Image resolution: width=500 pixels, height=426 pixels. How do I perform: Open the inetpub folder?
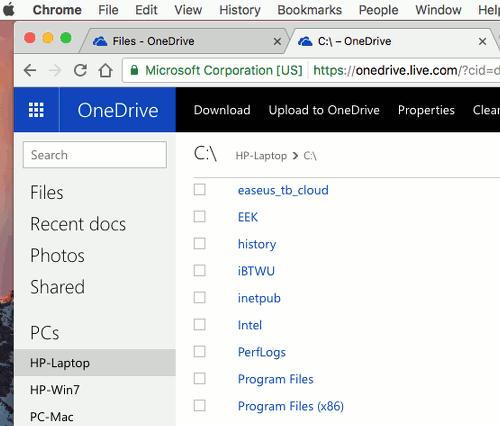(x=259, y=298)
